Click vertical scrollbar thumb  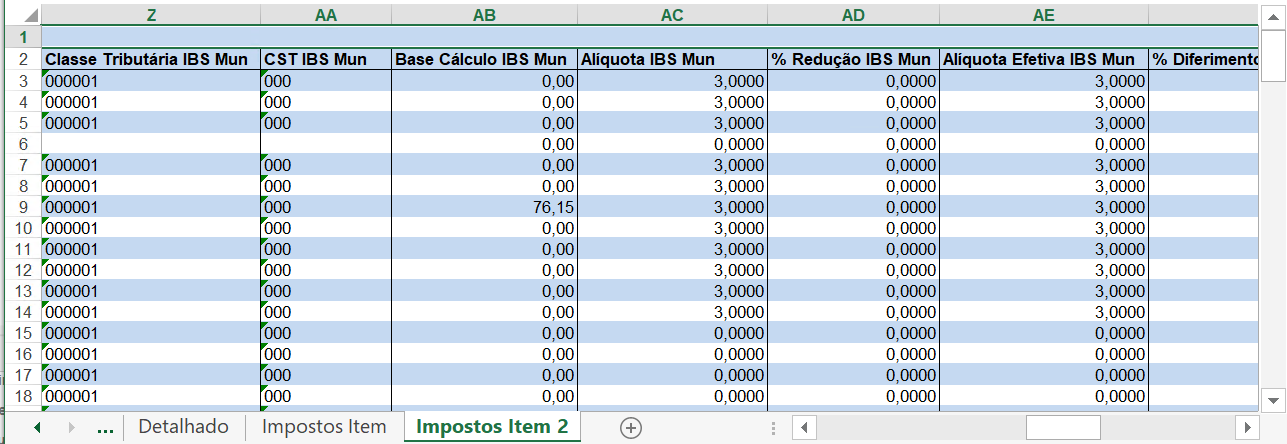(1273, 55)
